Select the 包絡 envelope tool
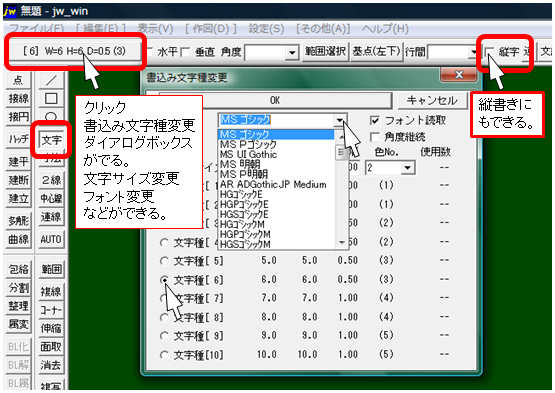Screen dimensions: 555x393 point(18,269)
